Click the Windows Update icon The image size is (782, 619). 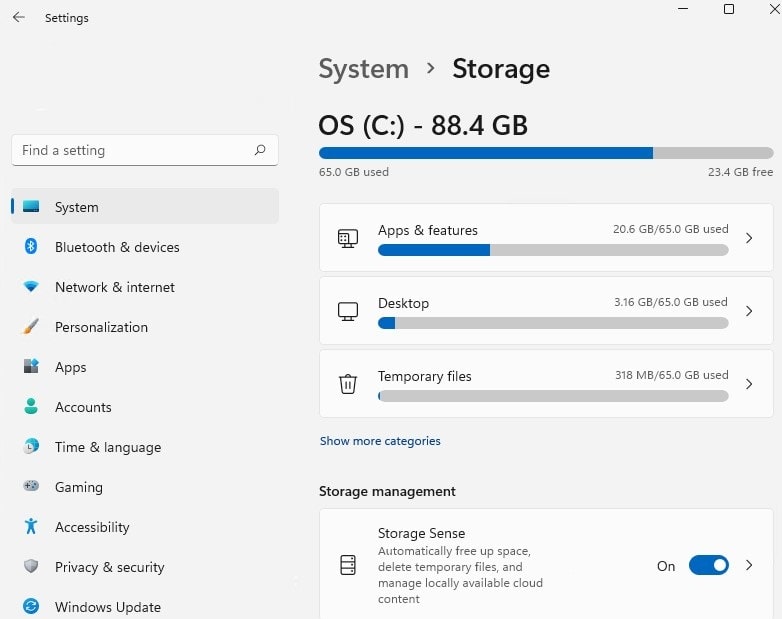[31, 607]
